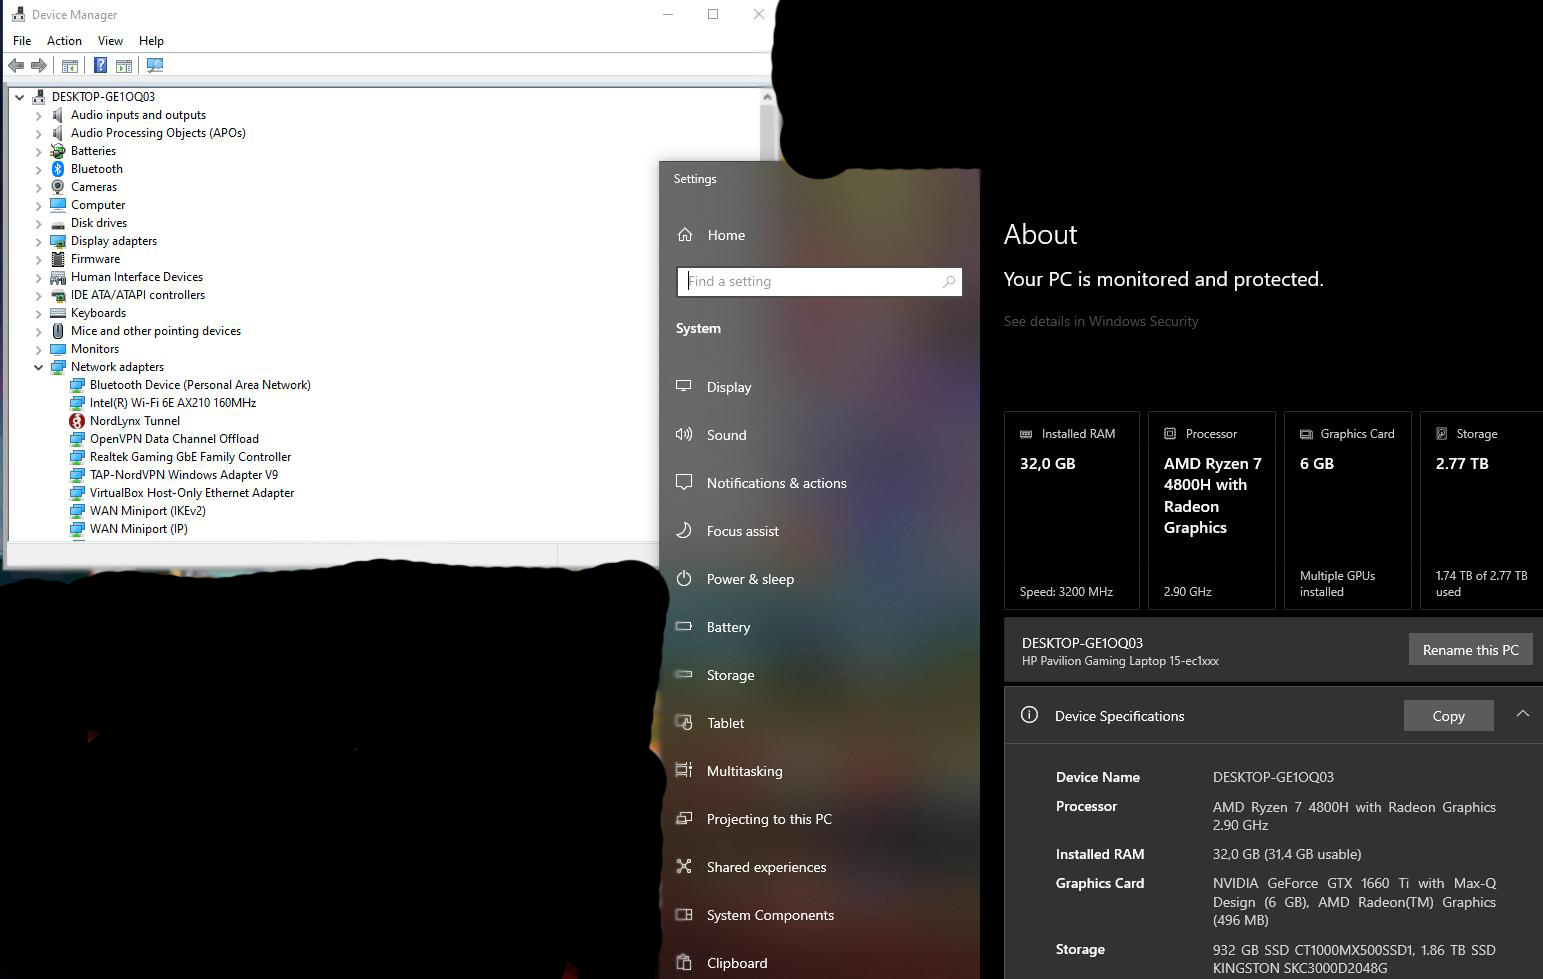This screenshot has height=979, width=1543.
Task: Expand the Disk drives category
Action: point(39,223)
